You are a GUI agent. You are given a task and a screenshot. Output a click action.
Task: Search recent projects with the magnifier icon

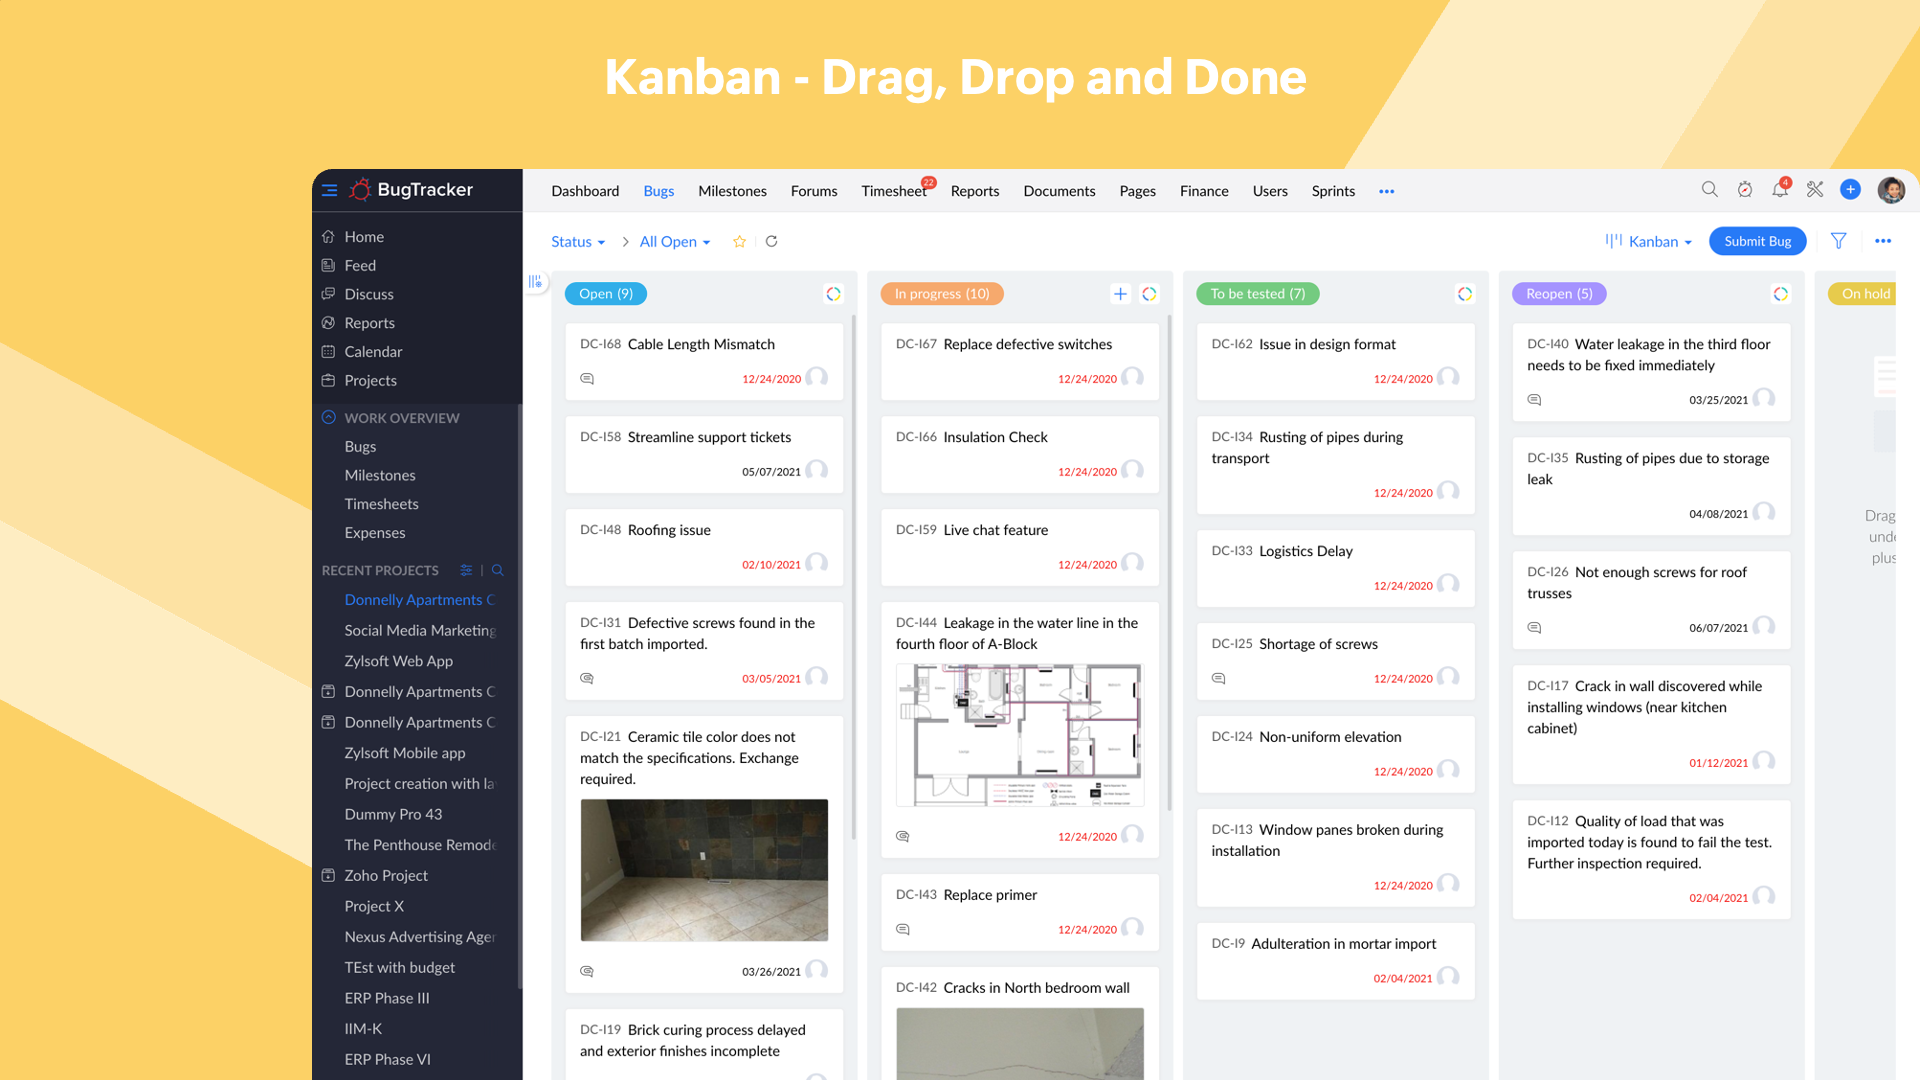[497, 570]
